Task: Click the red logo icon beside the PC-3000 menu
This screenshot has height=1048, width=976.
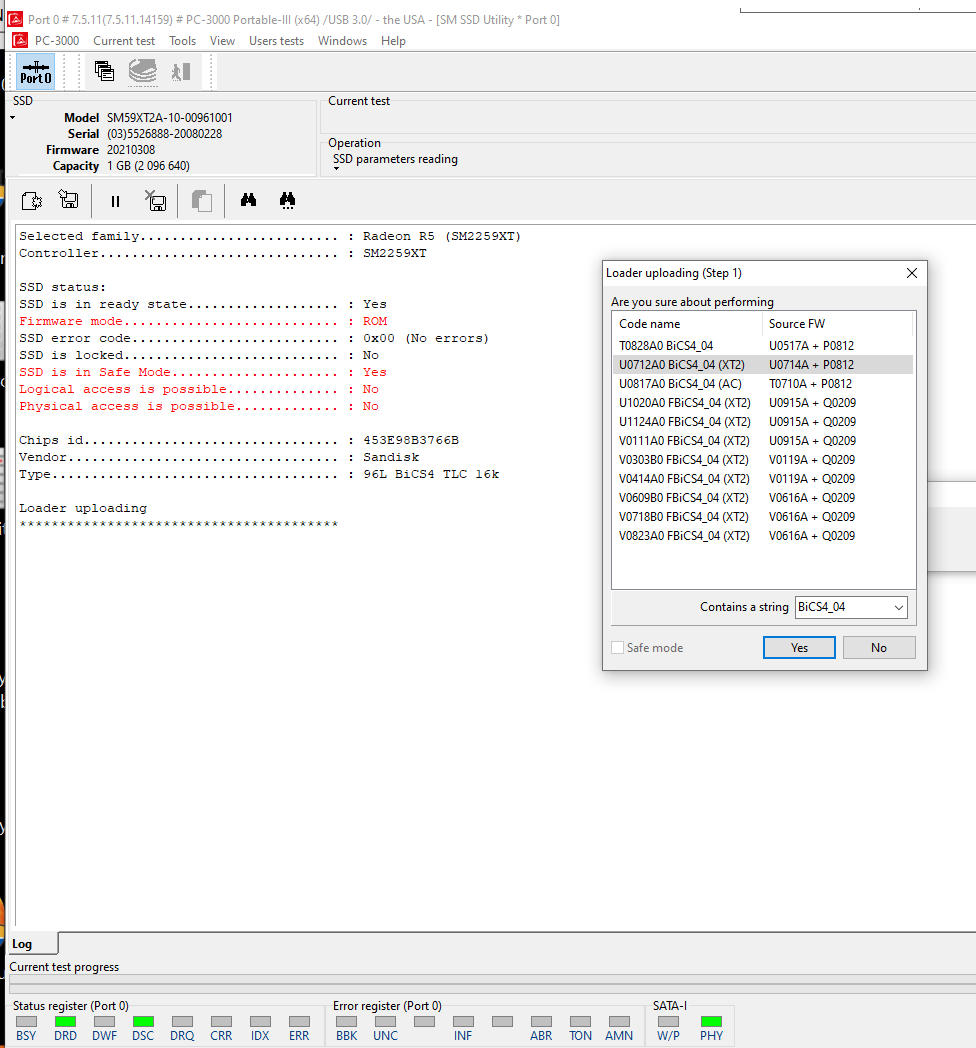Action: point(20,40)
